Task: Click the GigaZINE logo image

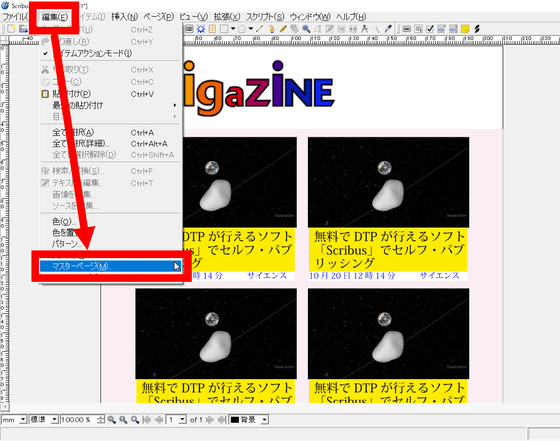Action: pyautogui.click(x=259, y=89)
